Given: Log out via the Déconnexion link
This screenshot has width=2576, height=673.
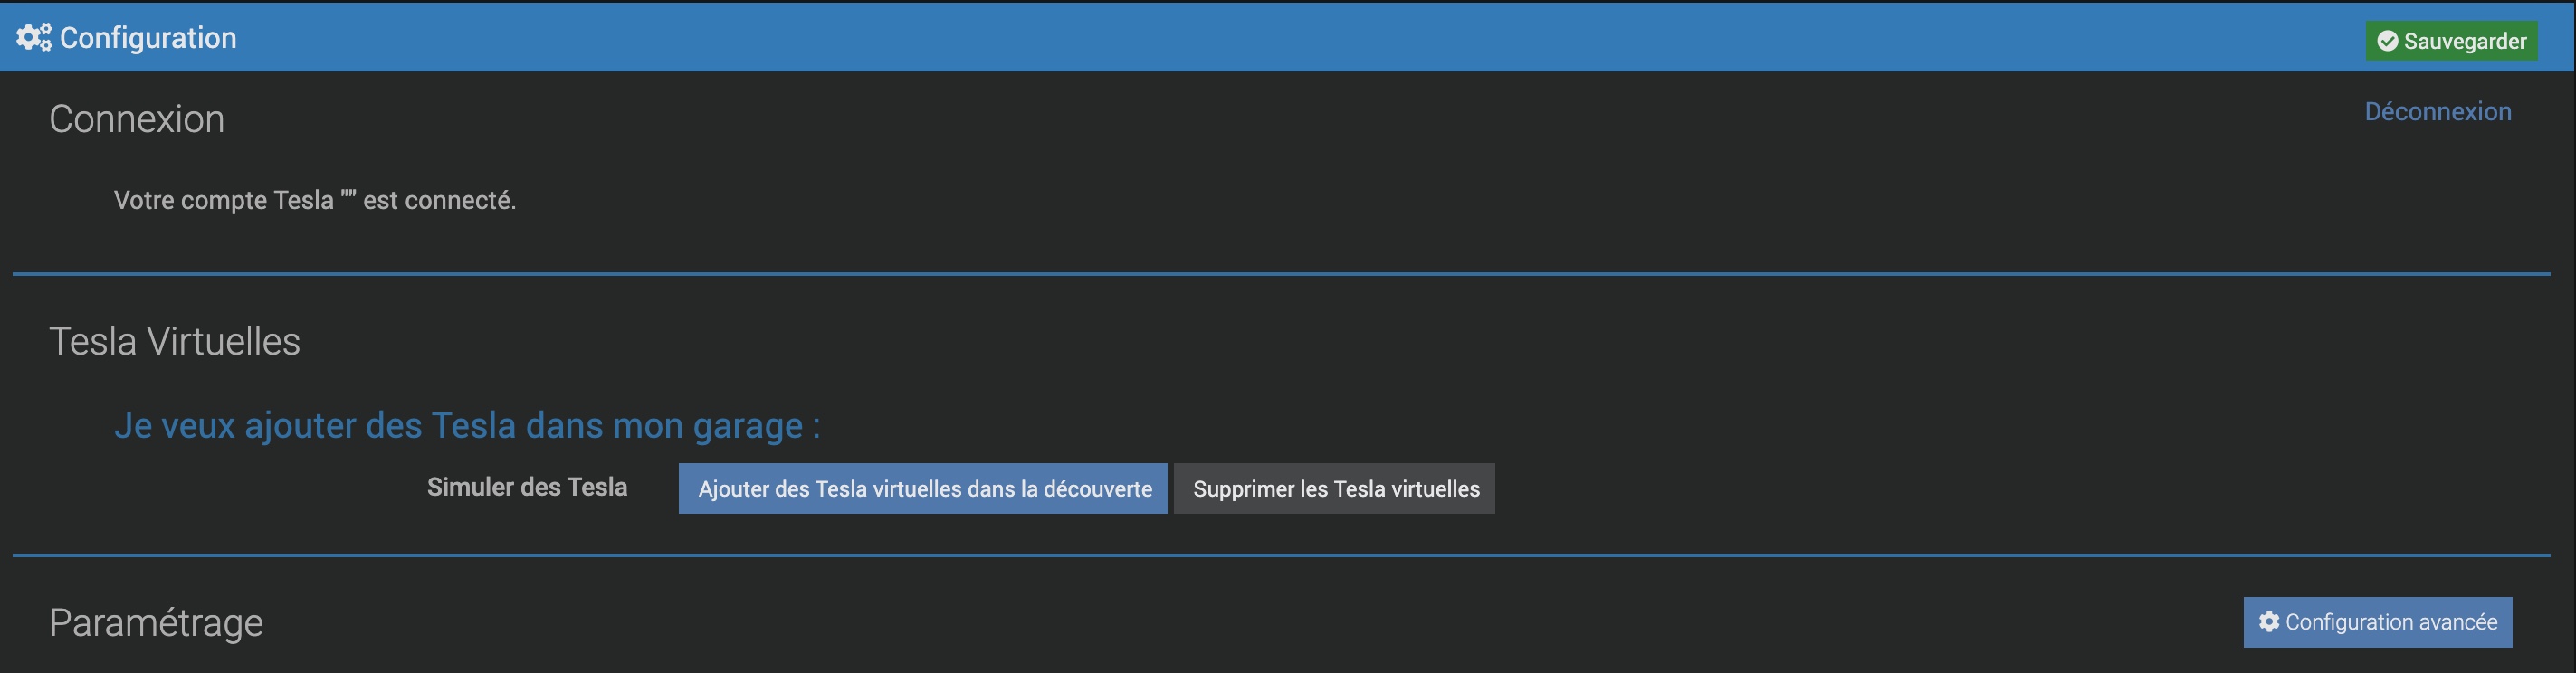Looking at the screenshot, I should [2437, 112].
